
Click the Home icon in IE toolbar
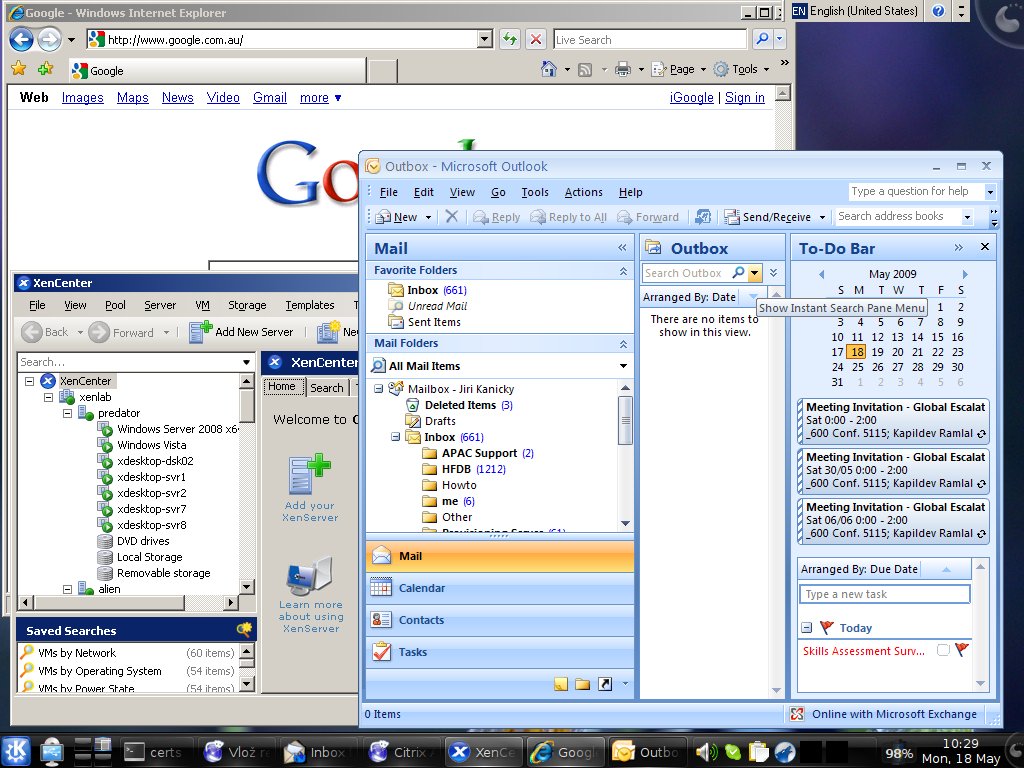549,69
